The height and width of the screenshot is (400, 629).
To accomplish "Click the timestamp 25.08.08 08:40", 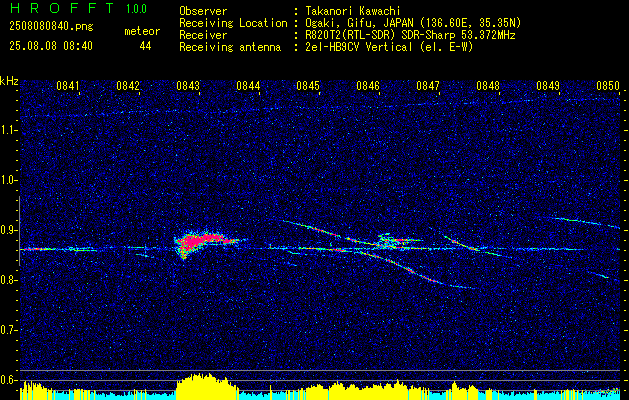I will click(x=51, y=46).
